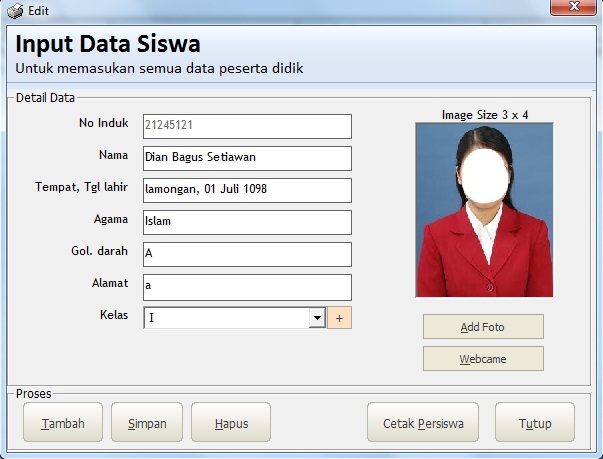Click the Nama input field
Viewport: 603px width, 459px height.
pyautogui.click(x=247, y=158)
